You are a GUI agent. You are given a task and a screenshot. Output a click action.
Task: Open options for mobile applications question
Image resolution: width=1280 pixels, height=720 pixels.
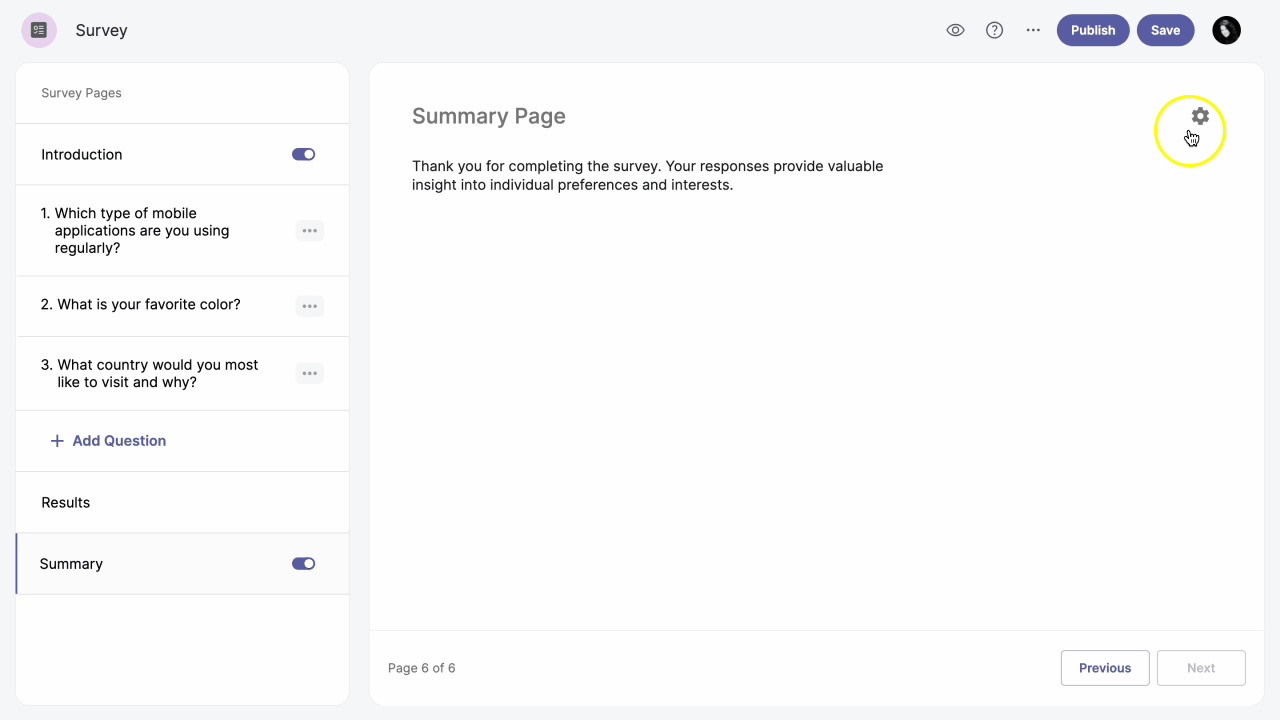pos(309,231)
